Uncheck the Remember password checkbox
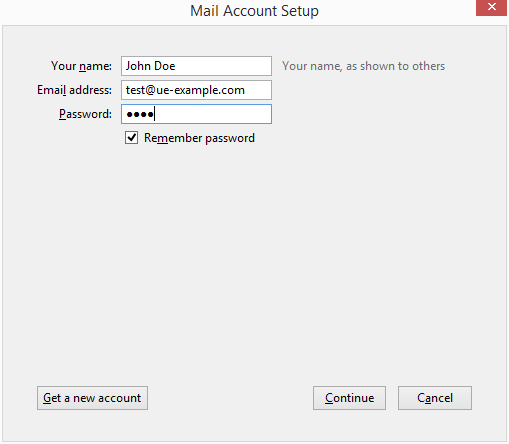Viewport: 509px width, 444px height. coord(131,137)
